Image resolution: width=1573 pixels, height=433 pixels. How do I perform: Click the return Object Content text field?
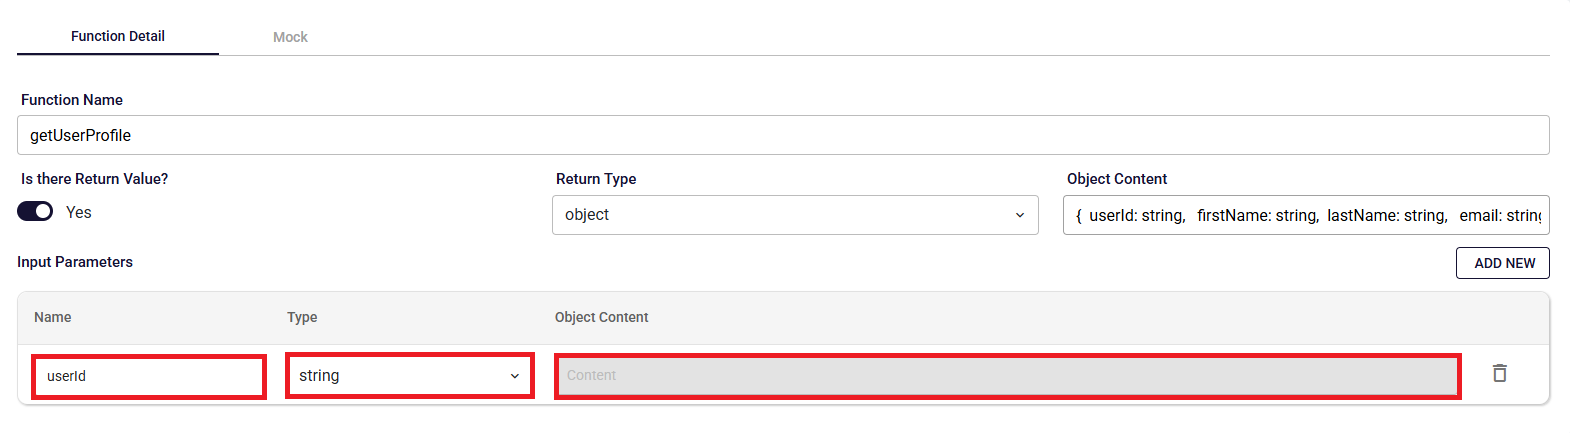pyautogui.click(x=1306, y=215)
